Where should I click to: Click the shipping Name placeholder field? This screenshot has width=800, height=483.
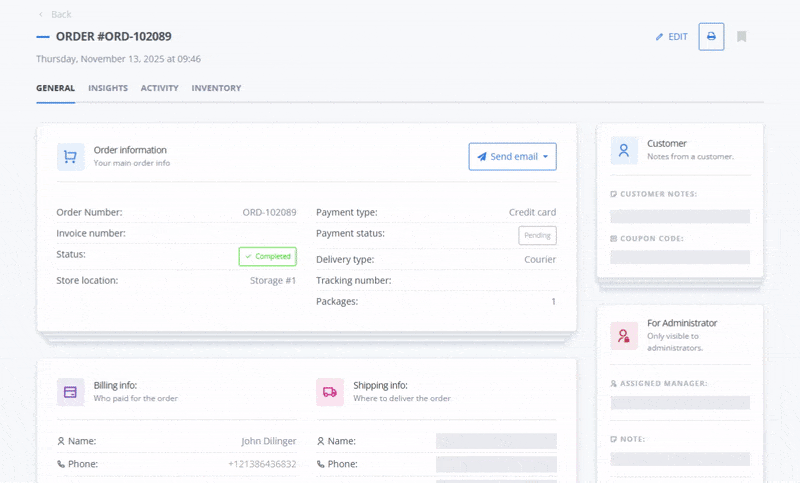point(496,441)
